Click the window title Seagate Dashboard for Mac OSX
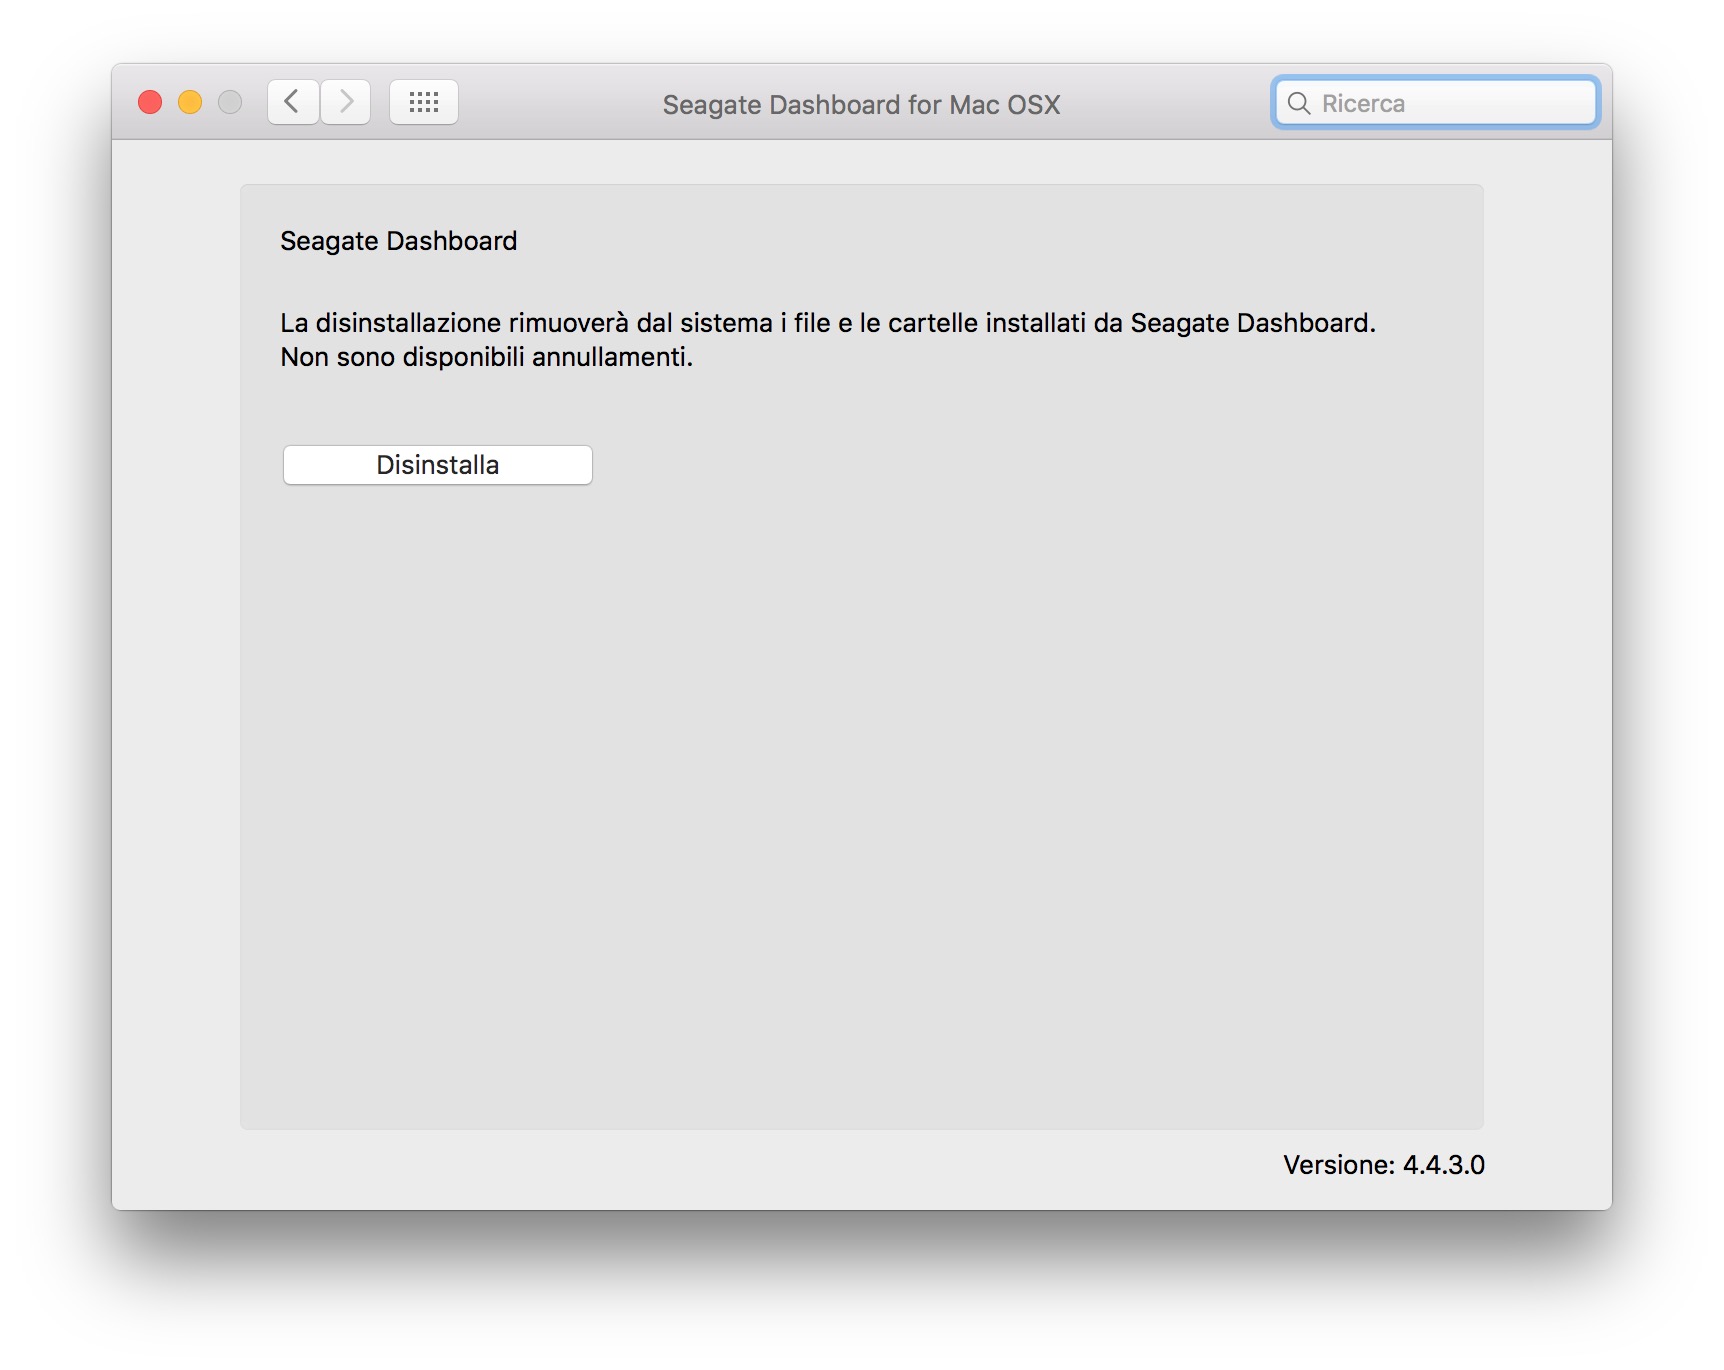Image resolution: width=1724 pixels, height=1370 pixels. click(x=861, y=104)
